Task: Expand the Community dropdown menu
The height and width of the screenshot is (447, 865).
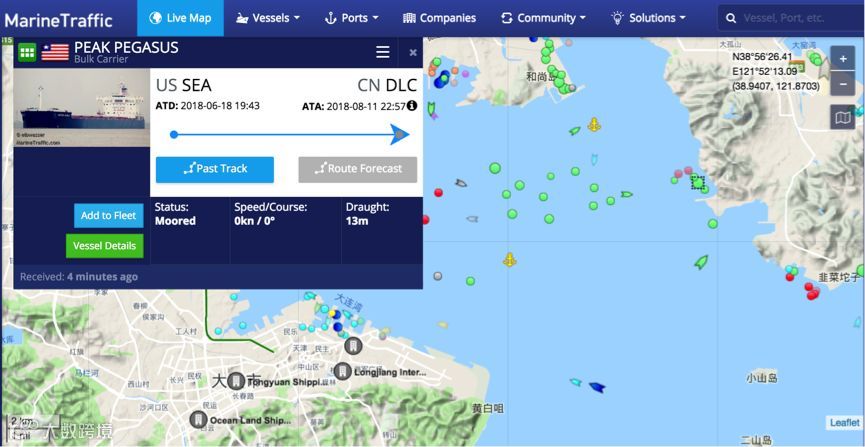Action: [x=543, y=18]
